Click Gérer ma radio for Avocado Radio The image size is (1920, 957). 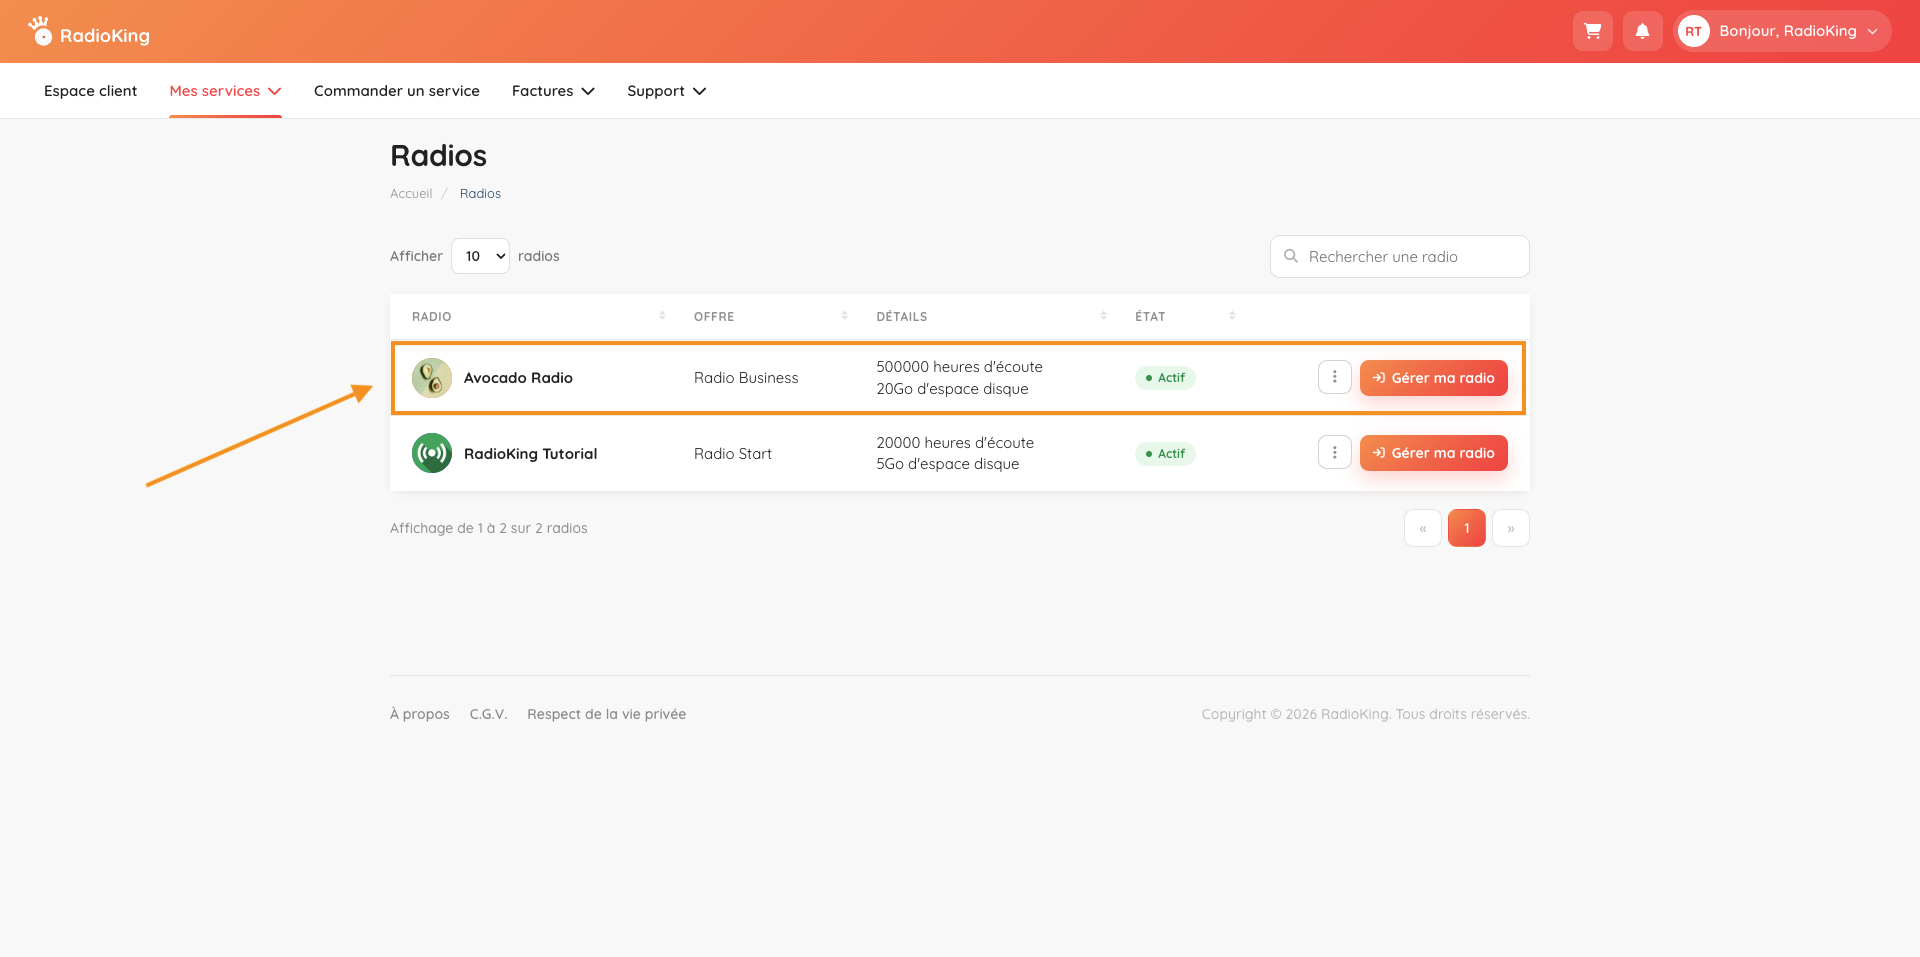[x=1433, y=378]
